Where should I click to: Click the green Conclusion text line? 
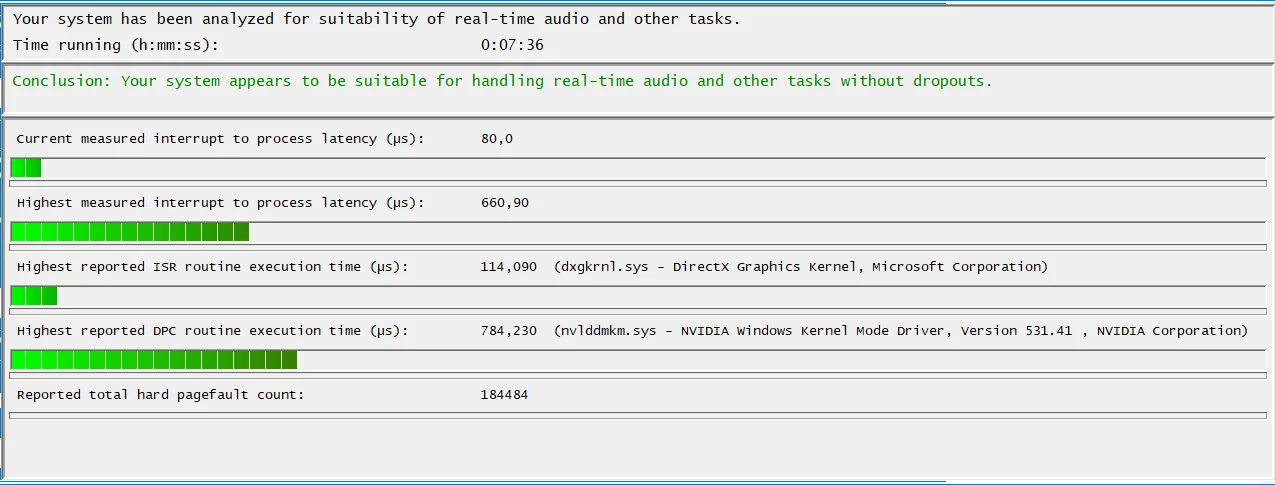coord(502,81)
